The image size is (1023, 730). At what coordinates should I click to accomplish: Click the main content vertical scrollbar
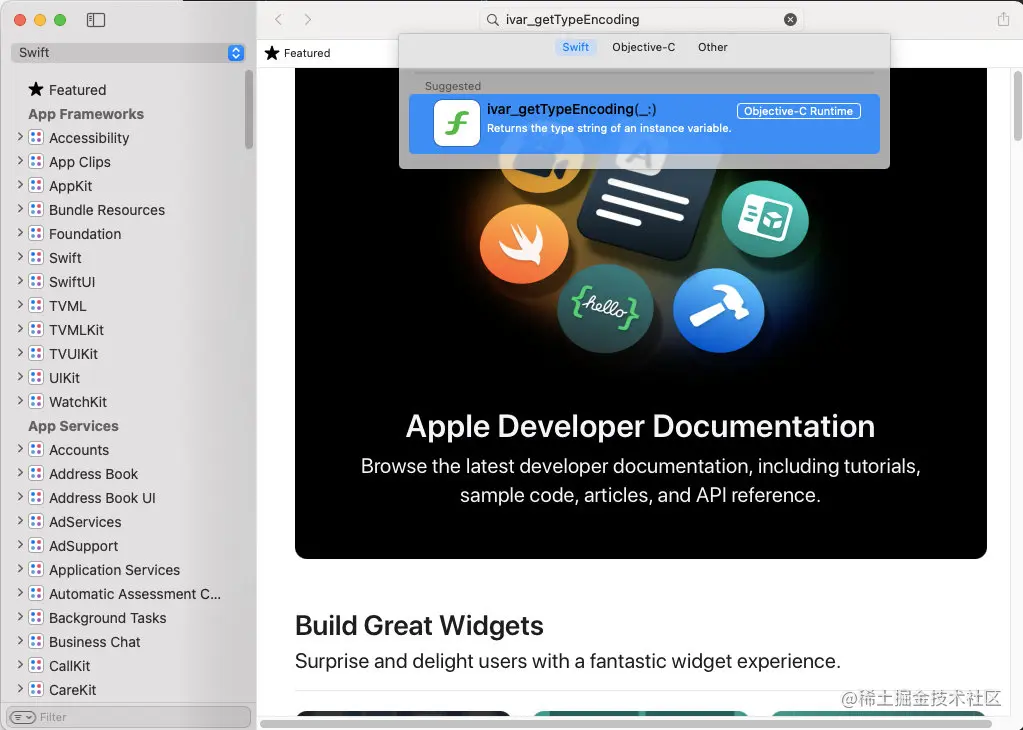(x=1017, y=104)
